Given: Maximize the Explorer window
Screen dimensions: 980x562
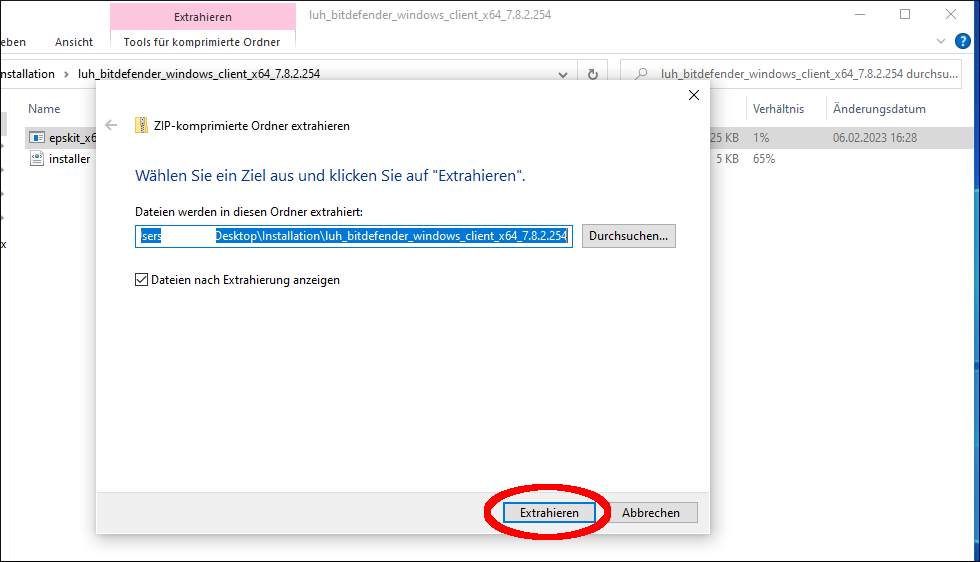Looking at the screenshot, I should pos(905,14).
